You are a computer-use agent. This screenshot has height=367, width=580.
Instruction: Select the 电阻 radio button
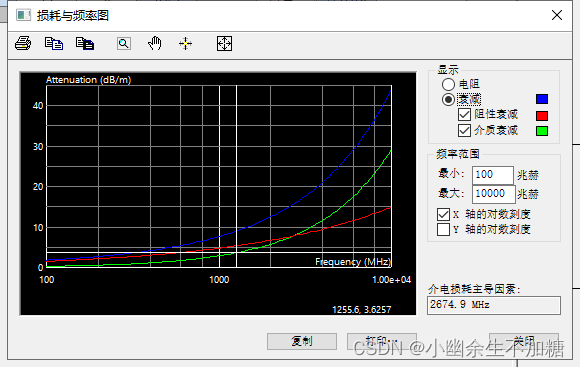pyautogui.click(x=448, y=84)
